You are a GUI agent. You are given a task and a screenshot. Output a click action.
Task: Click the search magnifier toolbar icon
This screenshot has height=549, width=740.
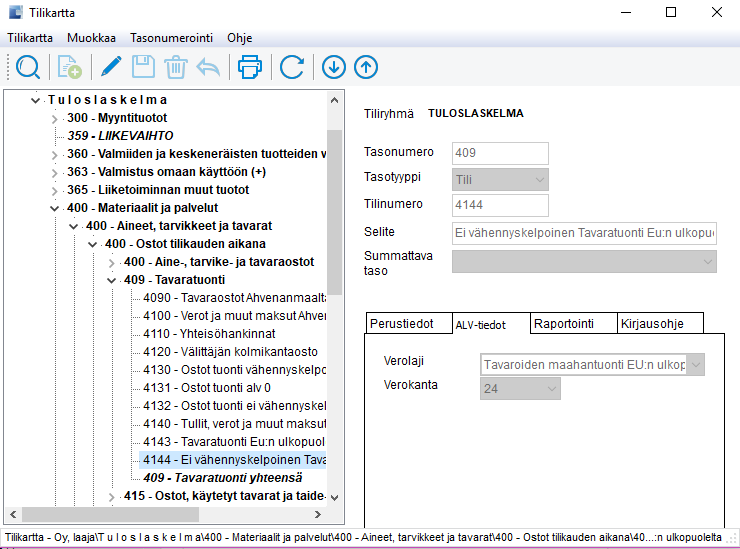(x=28, y=67)
